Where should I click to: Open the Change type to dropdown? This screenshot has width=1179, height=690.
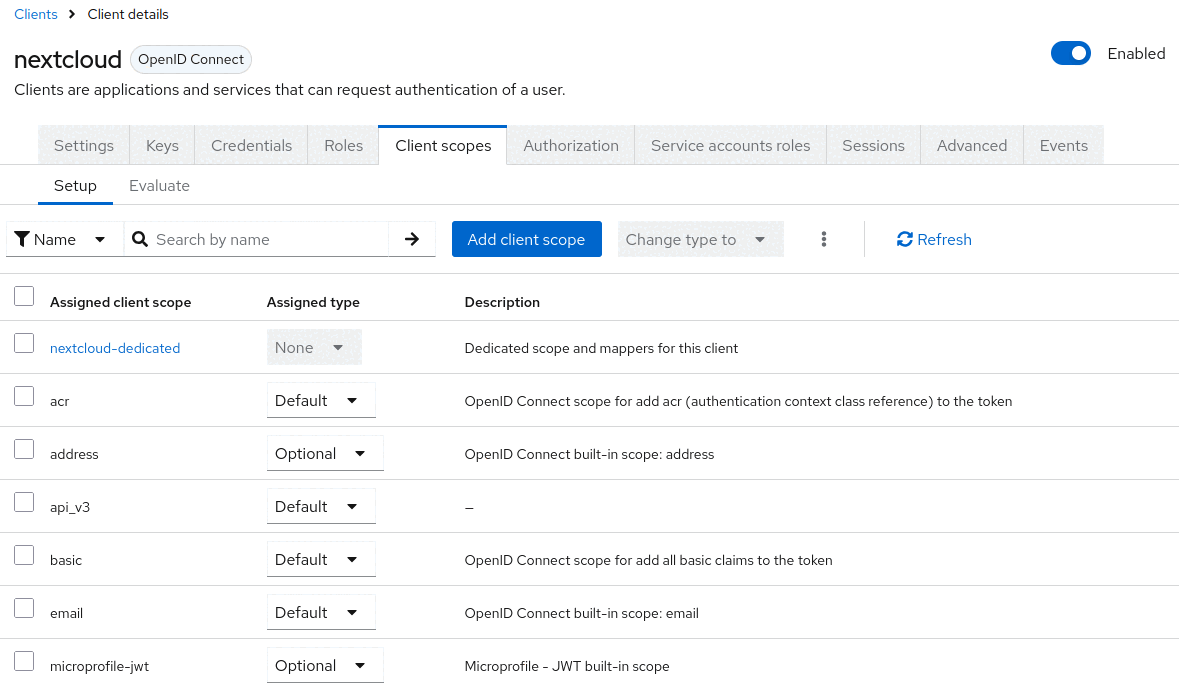coord(700,239)
